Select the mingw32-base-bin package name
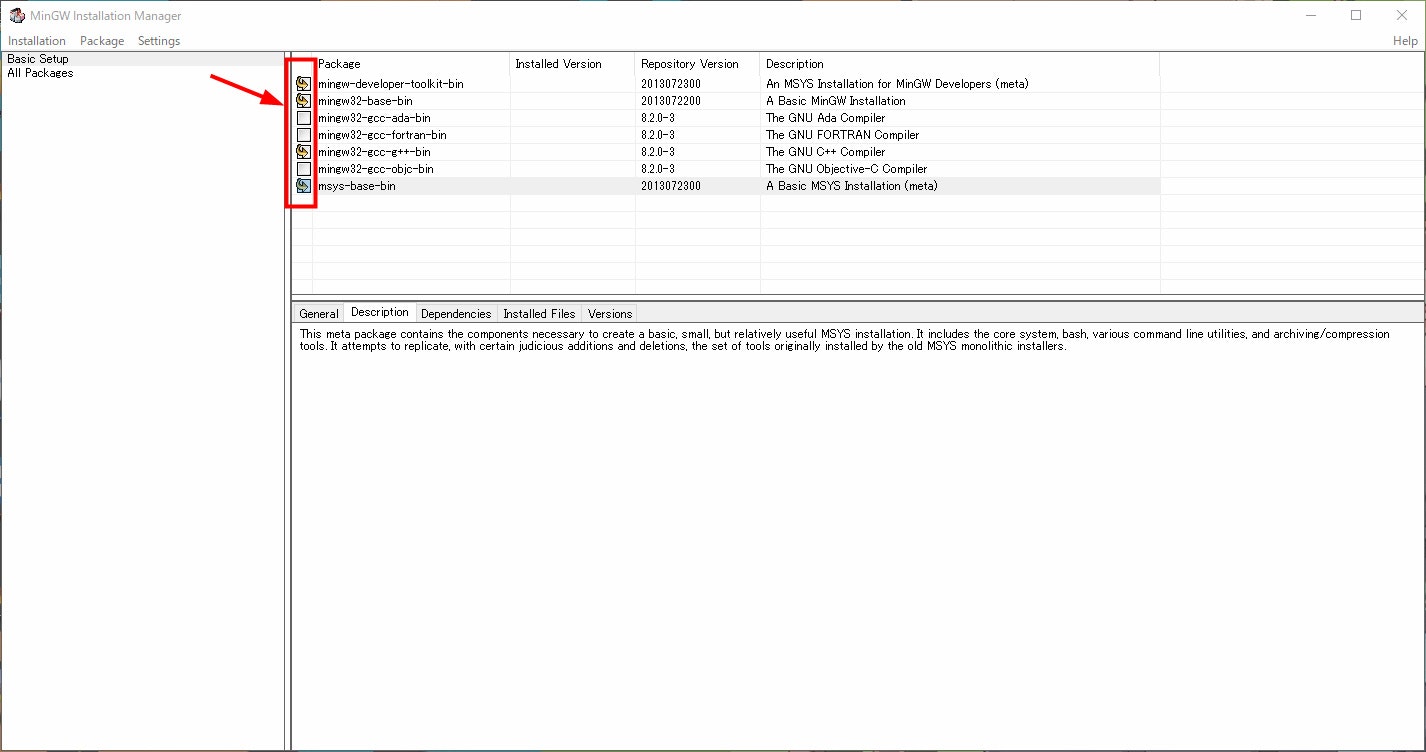This screenshot has height=752, width=1426. [365, 101]
